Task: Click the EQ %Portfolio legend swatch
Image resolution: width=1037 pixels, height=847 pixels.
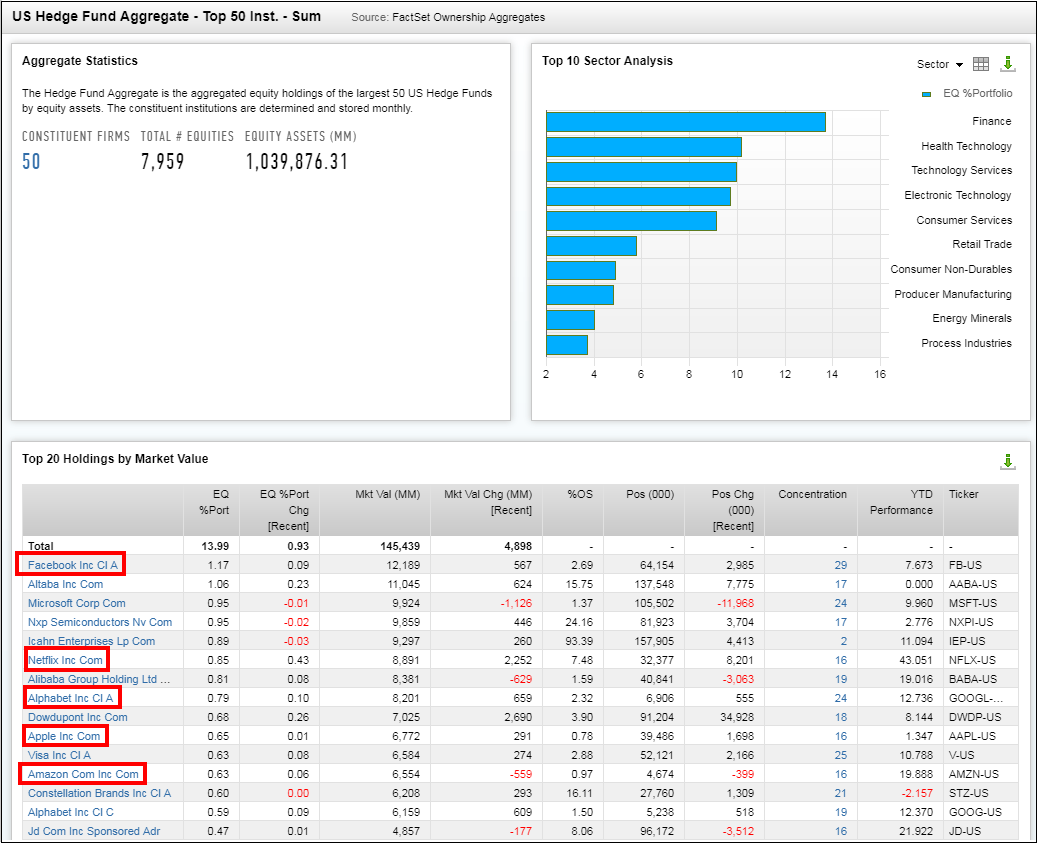Action: (x=926, y=94)
